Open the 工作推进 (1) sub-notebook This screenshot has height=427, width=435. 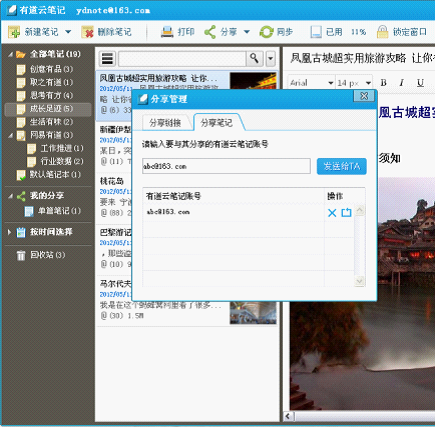pyautogui.click(x=56, y=148)
